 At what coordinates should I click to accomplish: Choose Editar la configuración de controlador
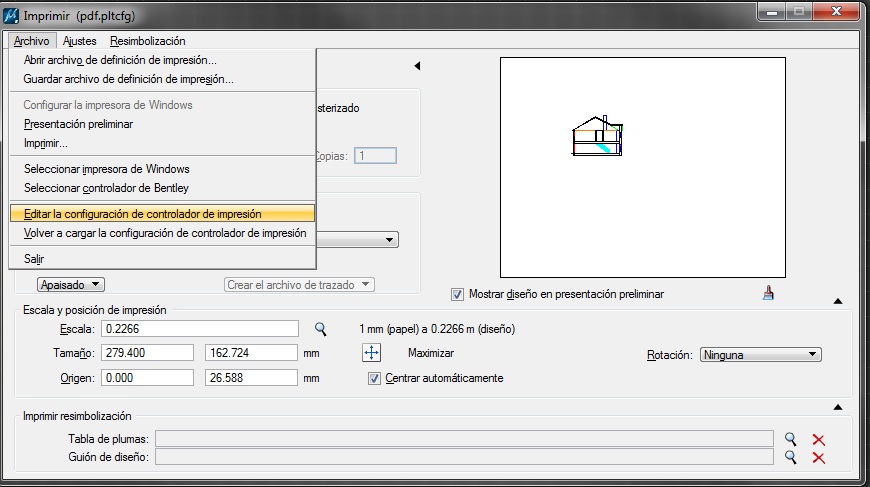pos(163,214)
